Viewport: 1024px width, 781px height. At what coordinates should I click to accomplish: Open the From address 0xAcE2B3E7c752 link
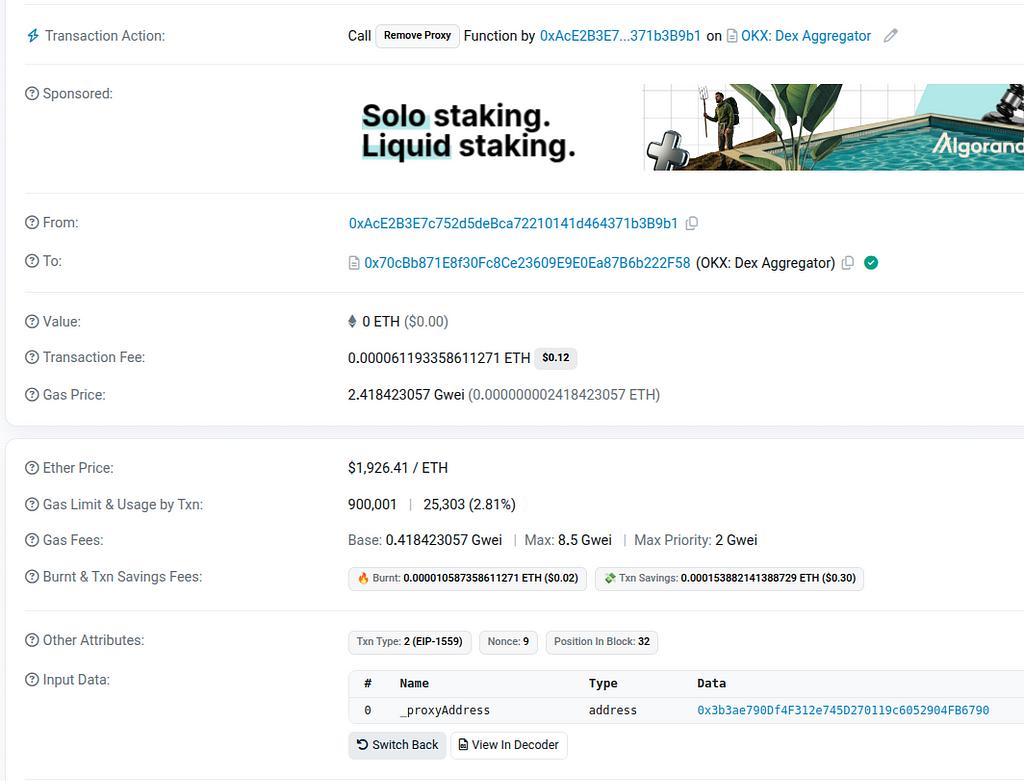513,224
